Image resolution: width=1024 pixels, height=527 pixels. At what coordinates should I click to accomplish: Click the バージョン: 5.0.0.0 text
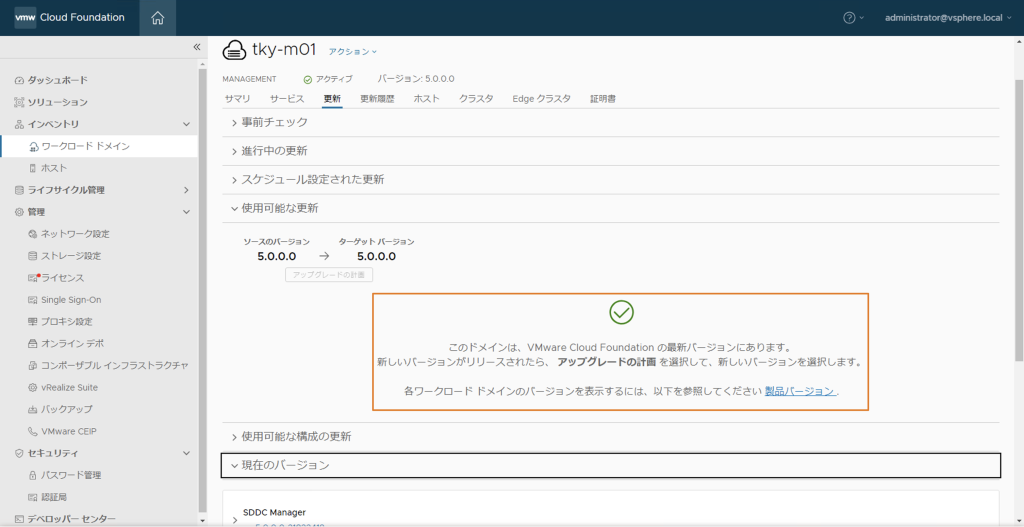416,79
